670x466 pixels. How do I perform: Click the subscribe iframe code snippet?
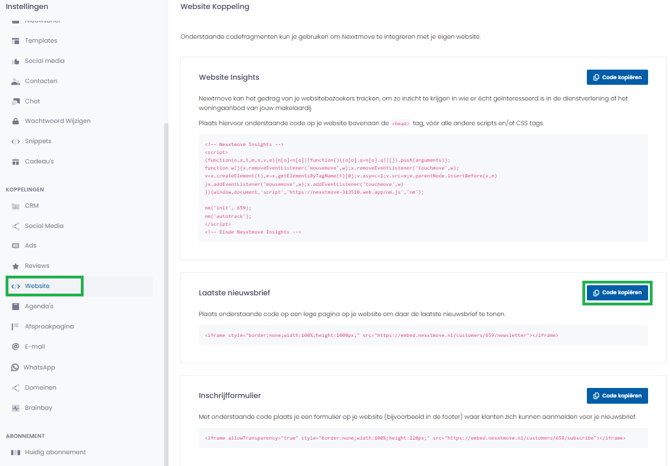point(423,438)
